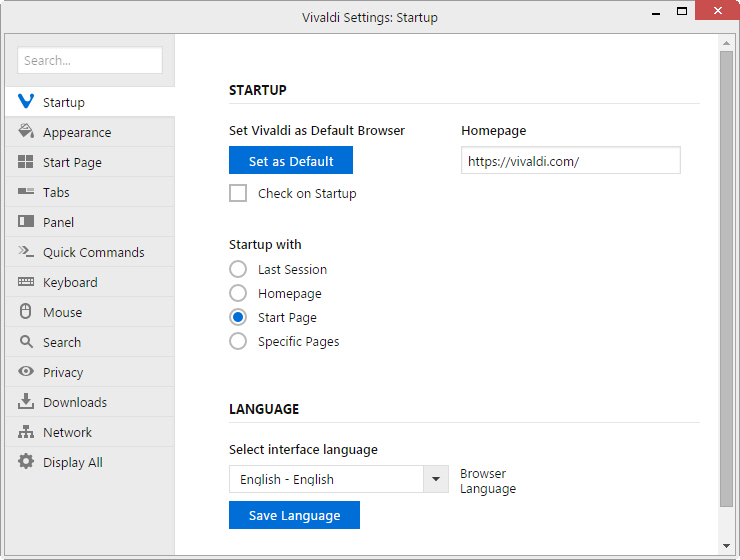Viewport: 740px width, 560px height.
Task: Open Appearance settings section
Action: (90, 132)
